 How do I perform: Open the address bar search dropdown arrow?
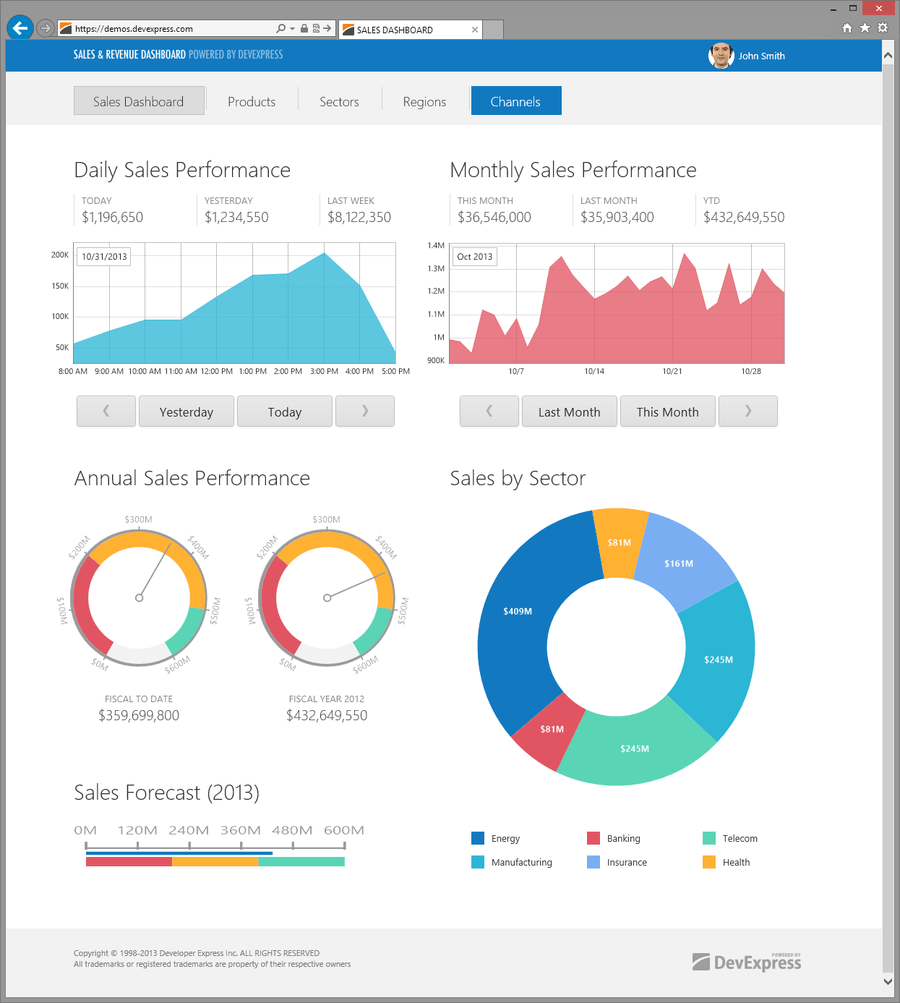click(291, 30)
